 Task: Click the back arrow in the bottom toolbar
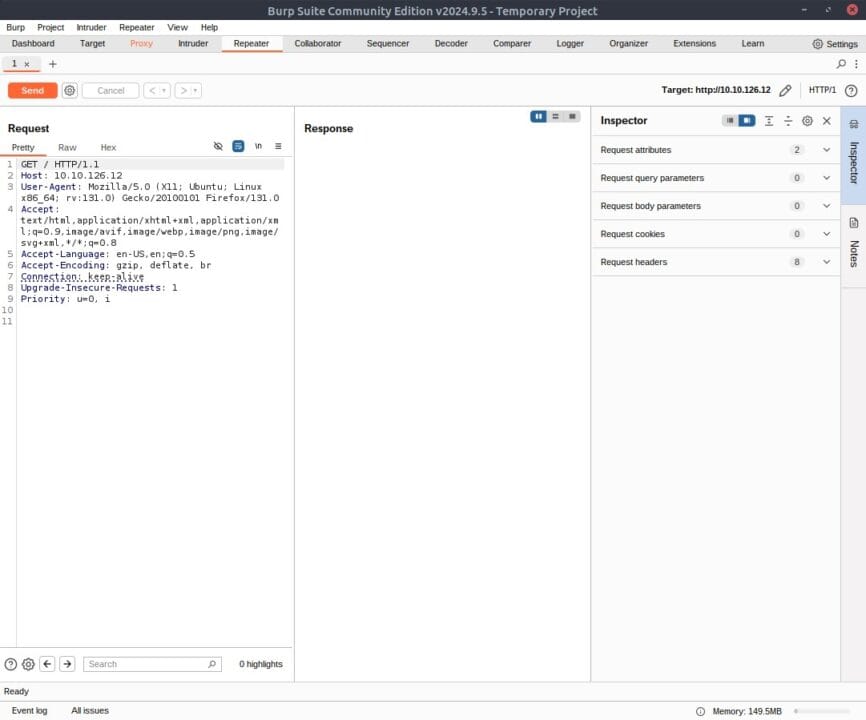coord(46,663)
